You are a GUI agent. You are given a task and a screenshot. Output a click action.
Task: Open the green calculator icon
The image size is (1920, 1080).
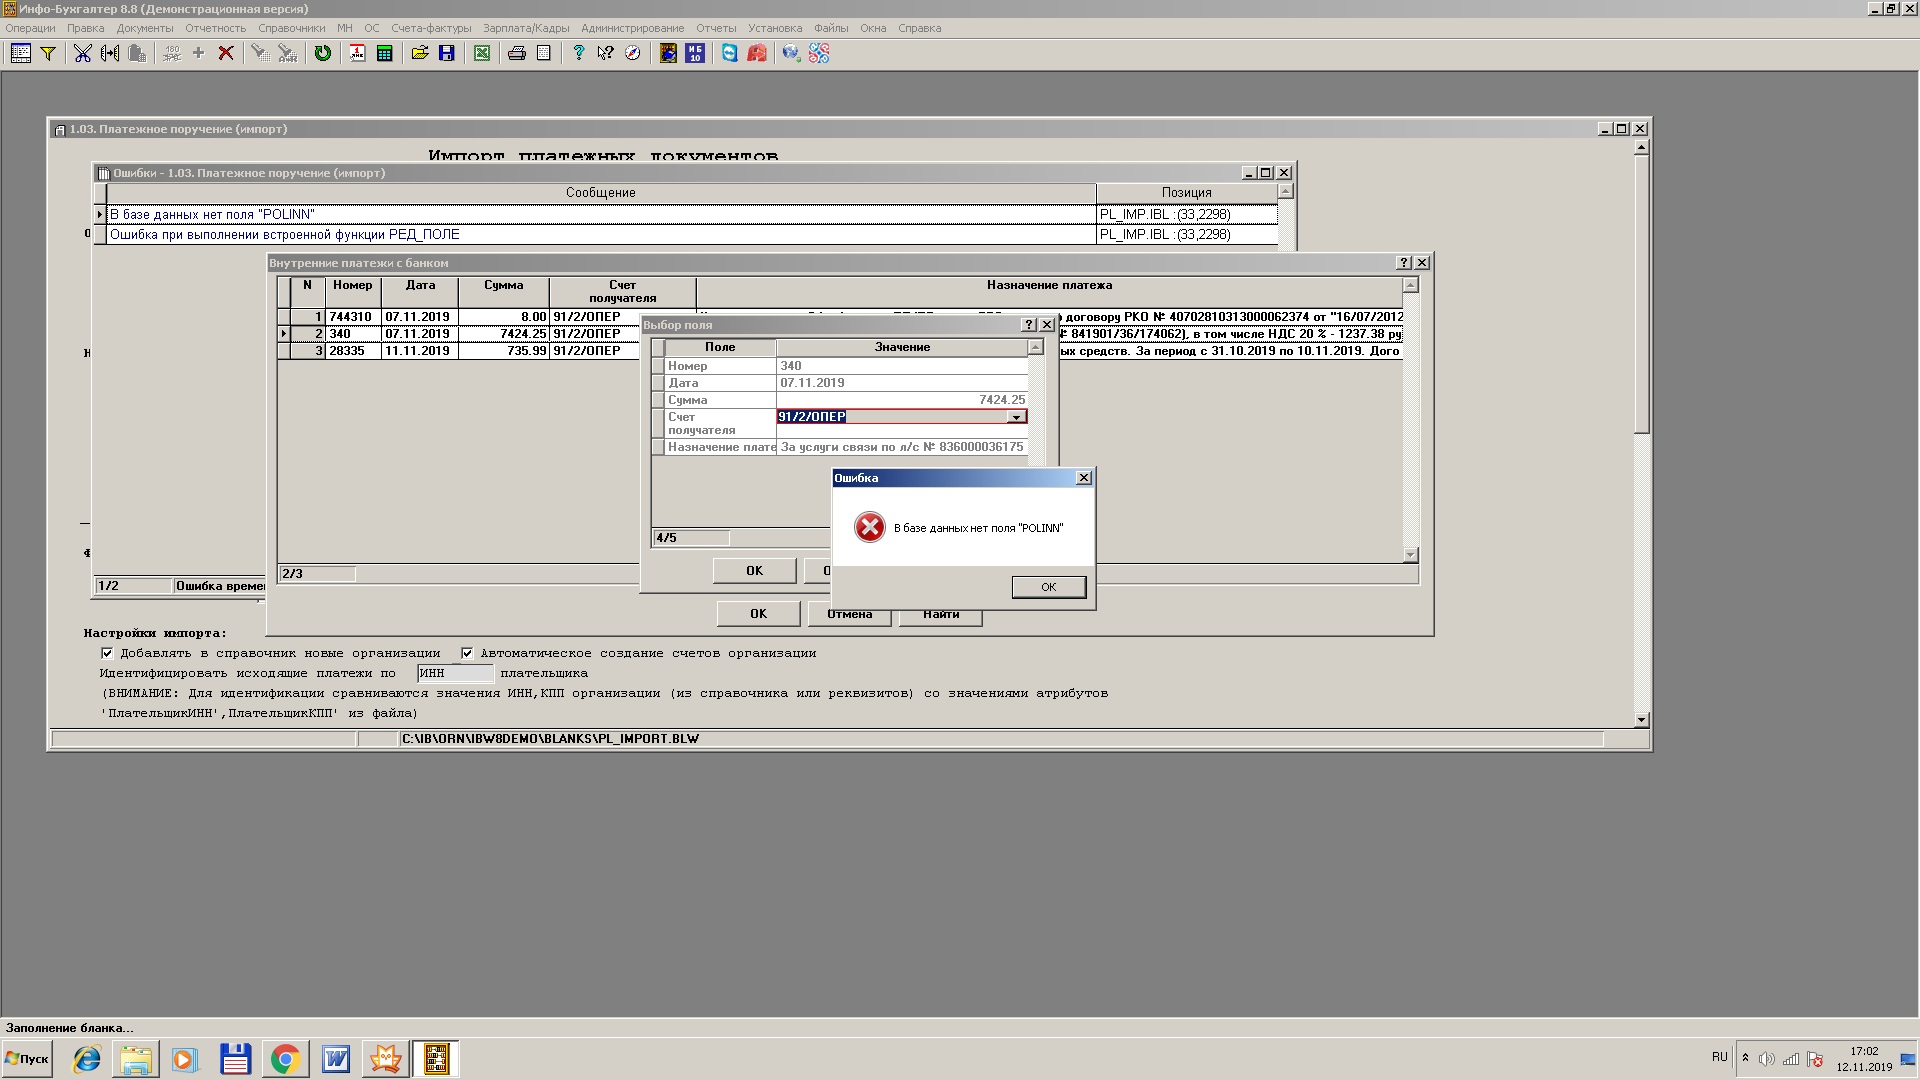(384, 53)
